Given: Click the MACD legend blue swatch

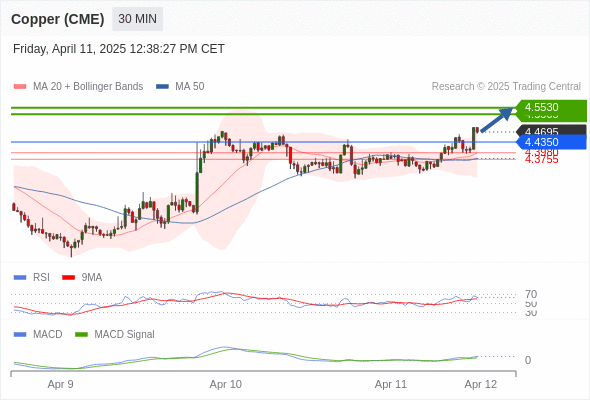Looking at the screenshot, I should pyautogui.click(x=20, y=334).
